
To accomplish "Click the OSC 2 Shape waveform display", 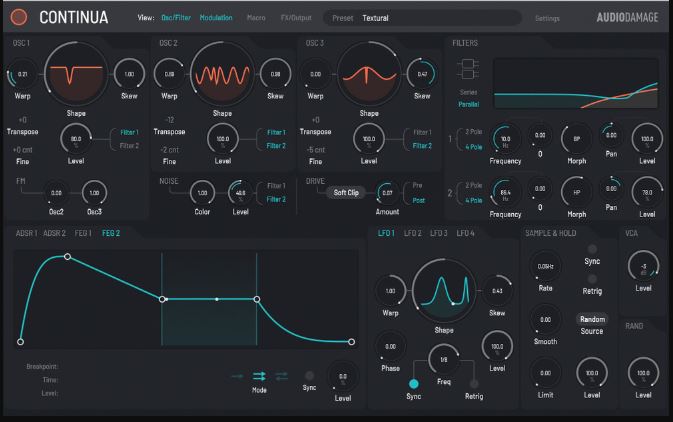I will coord(222,74).
